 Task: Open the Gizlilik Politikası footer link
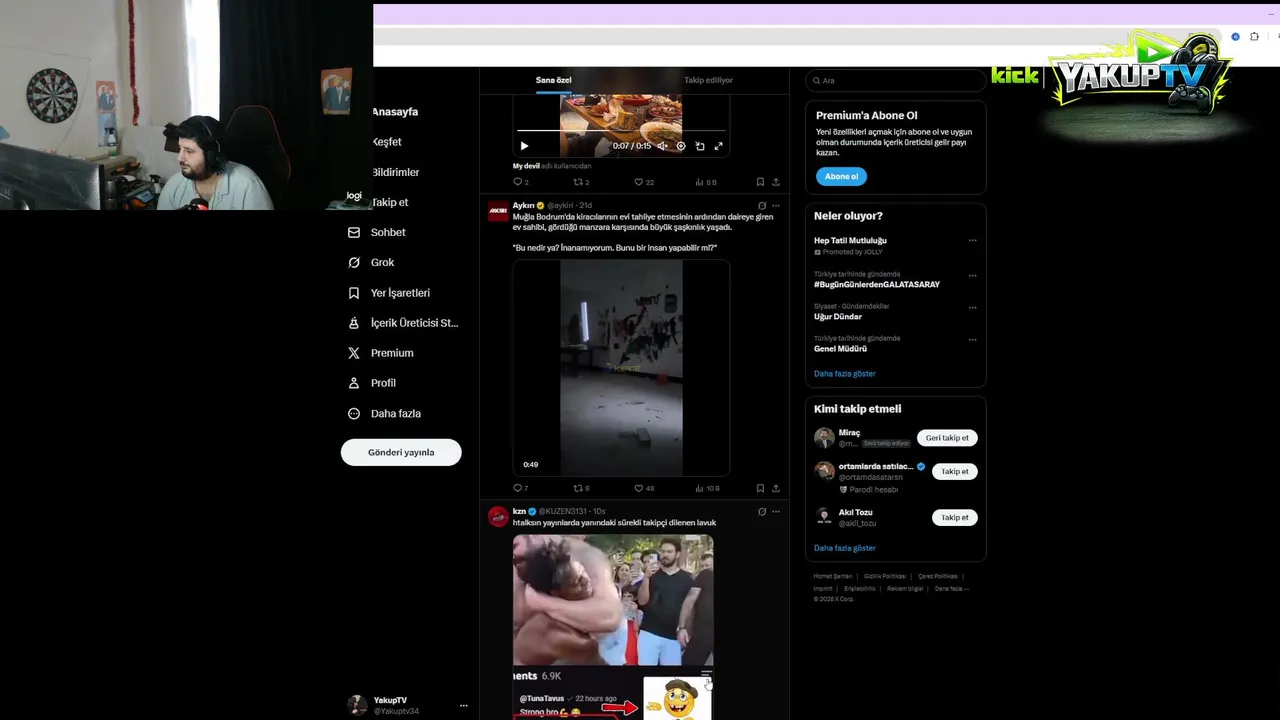coord(885,576)
